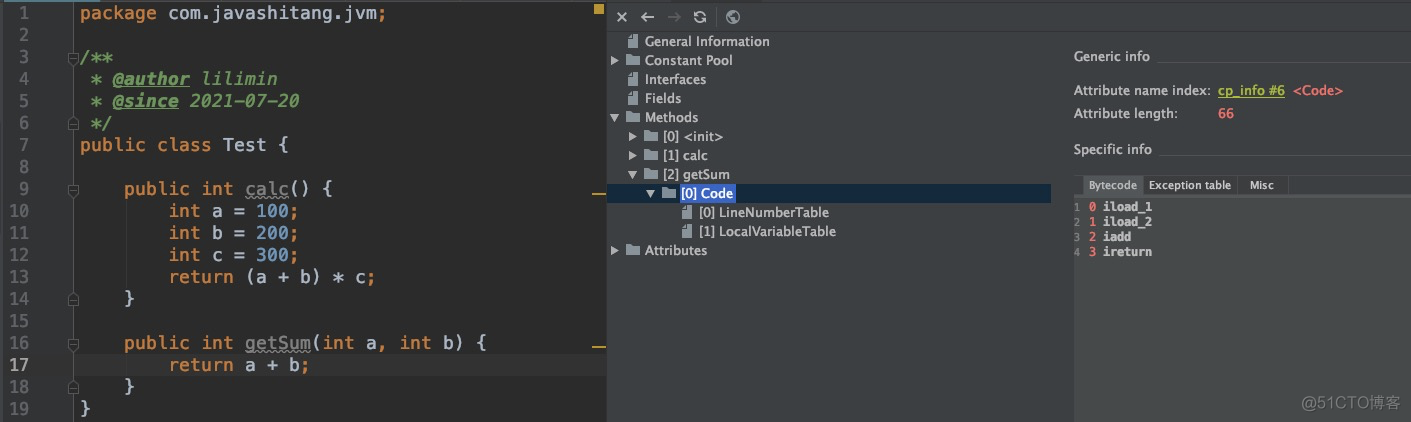This screenshot has height=422, width=1411.
Task: Close the jclasslib bytecode viewer panel
Action: coord(622,17)
